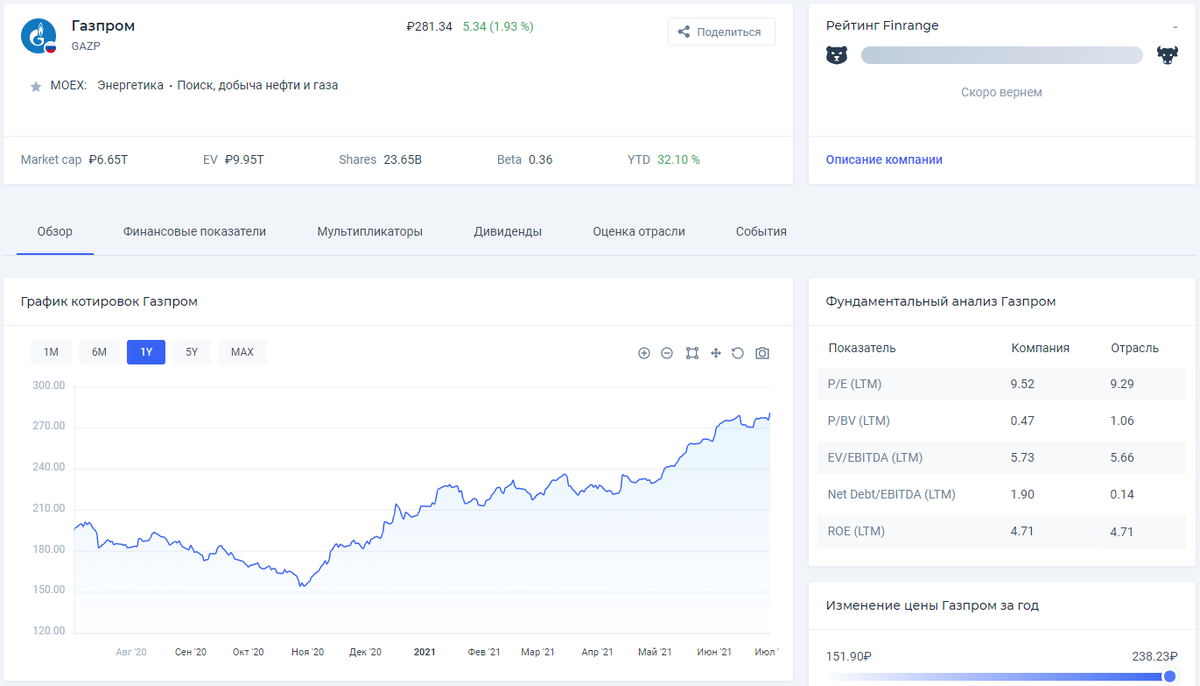Image resolution: width=1200 pixels, height=686 pixels.
Task: Click the yearly high price 238.23₽
Action: (1155, 657)
